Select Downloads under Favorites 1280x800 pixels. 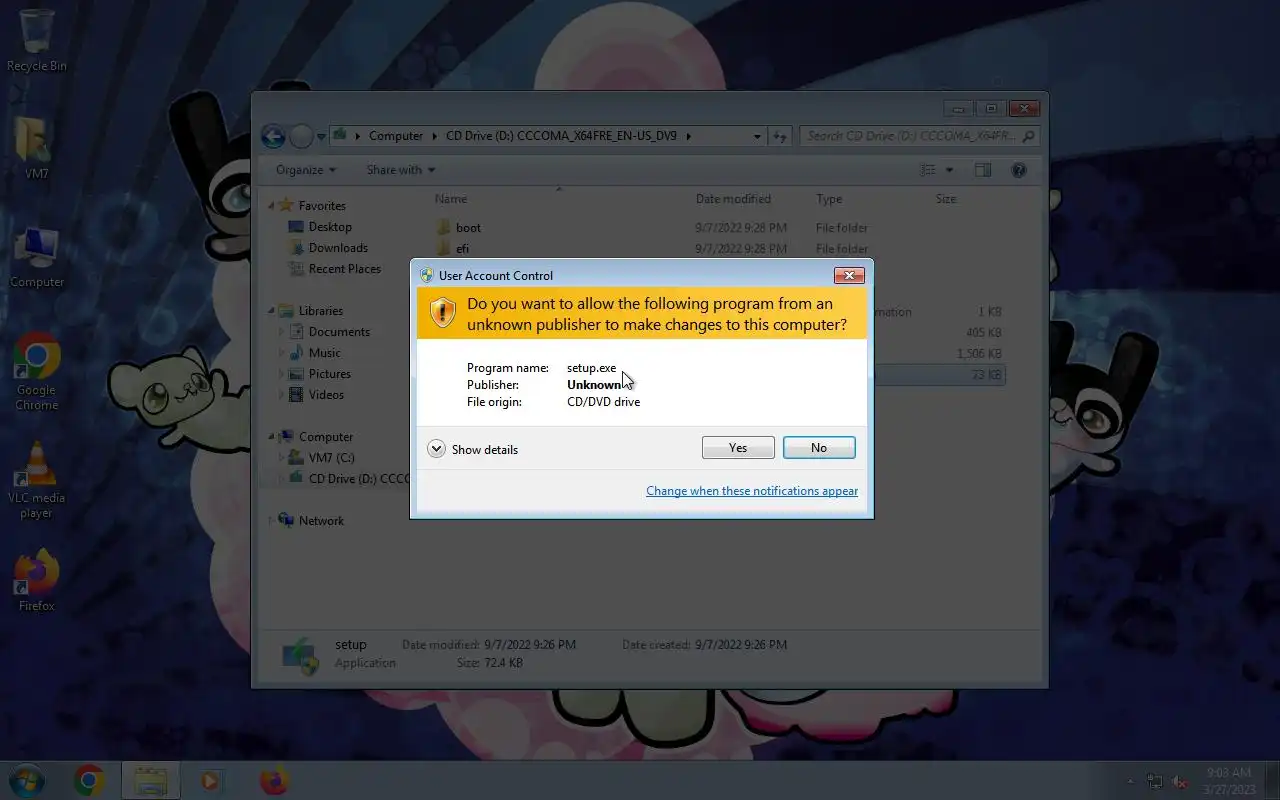coord(338,248)
